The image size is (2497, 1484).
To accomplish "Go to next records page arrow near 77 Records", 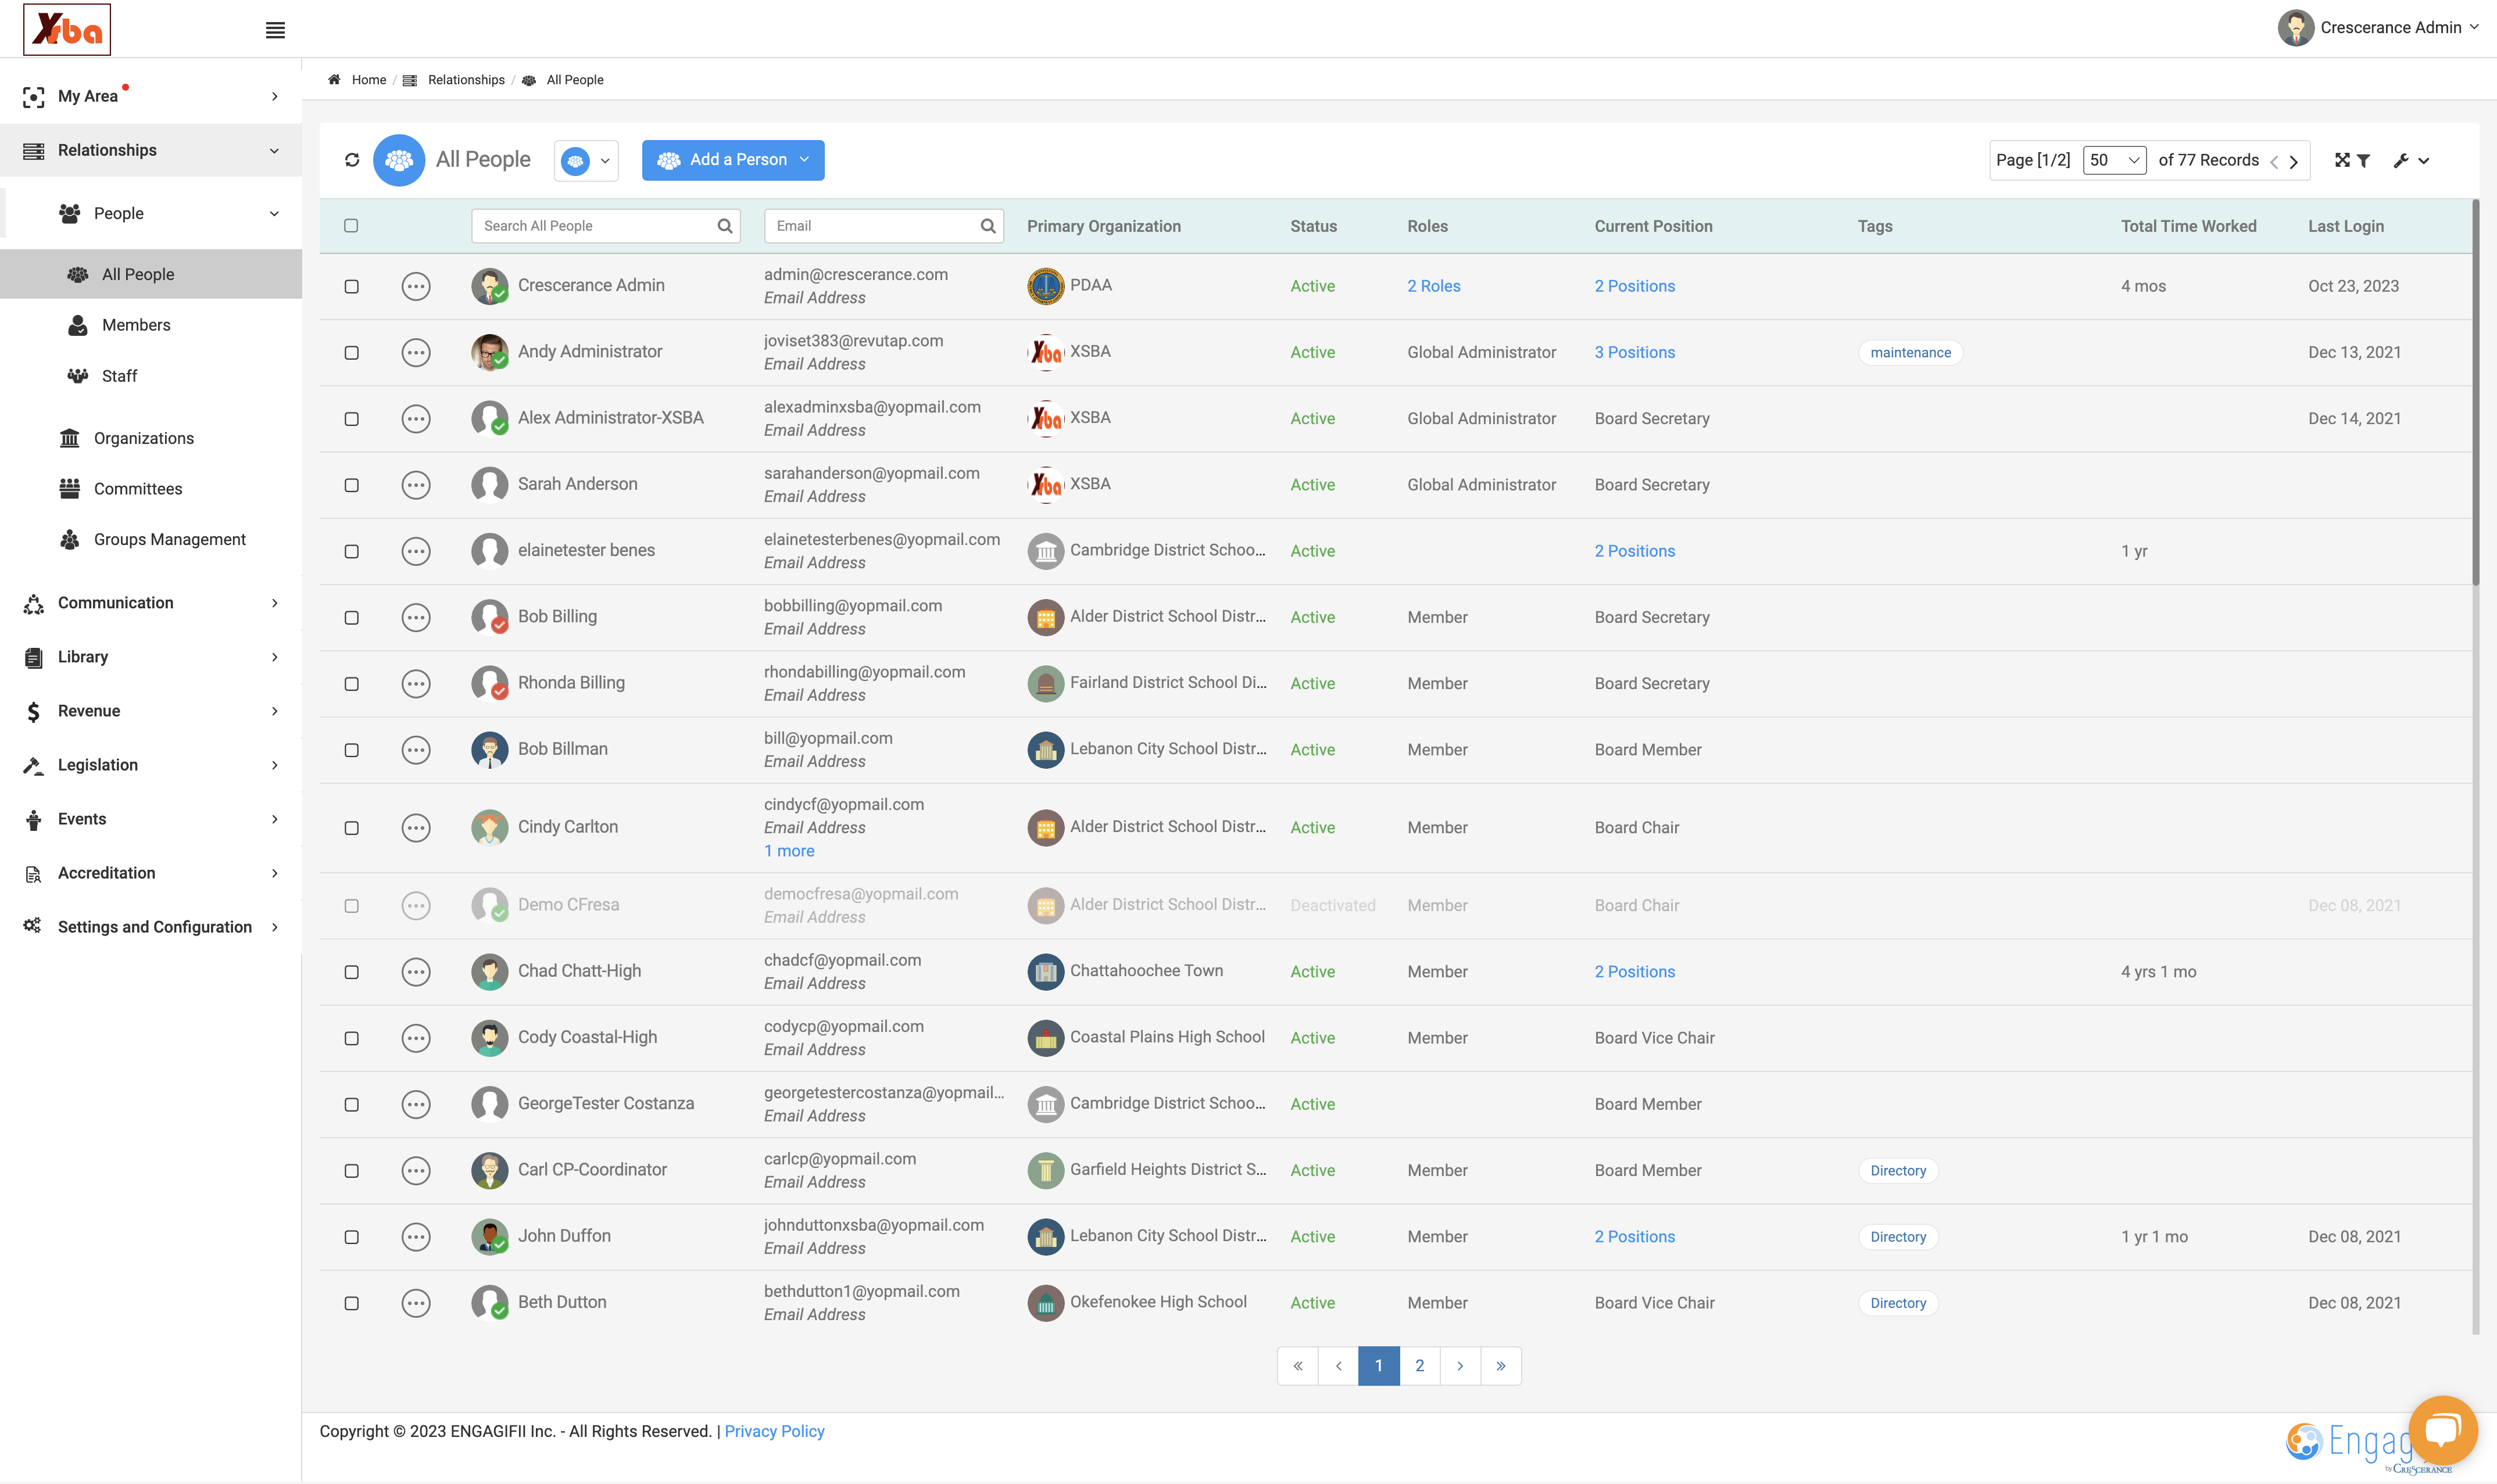I will pyautogui.click(x=2294, y=161).
